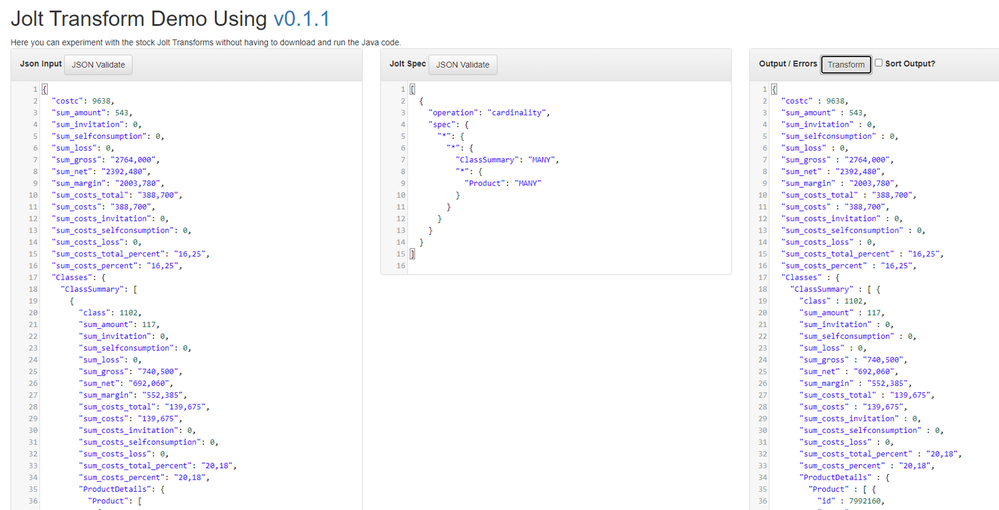Click "sum_margin" : "552,385" in Output
This screenshot has height=510, width=999.
coord(856,383)
